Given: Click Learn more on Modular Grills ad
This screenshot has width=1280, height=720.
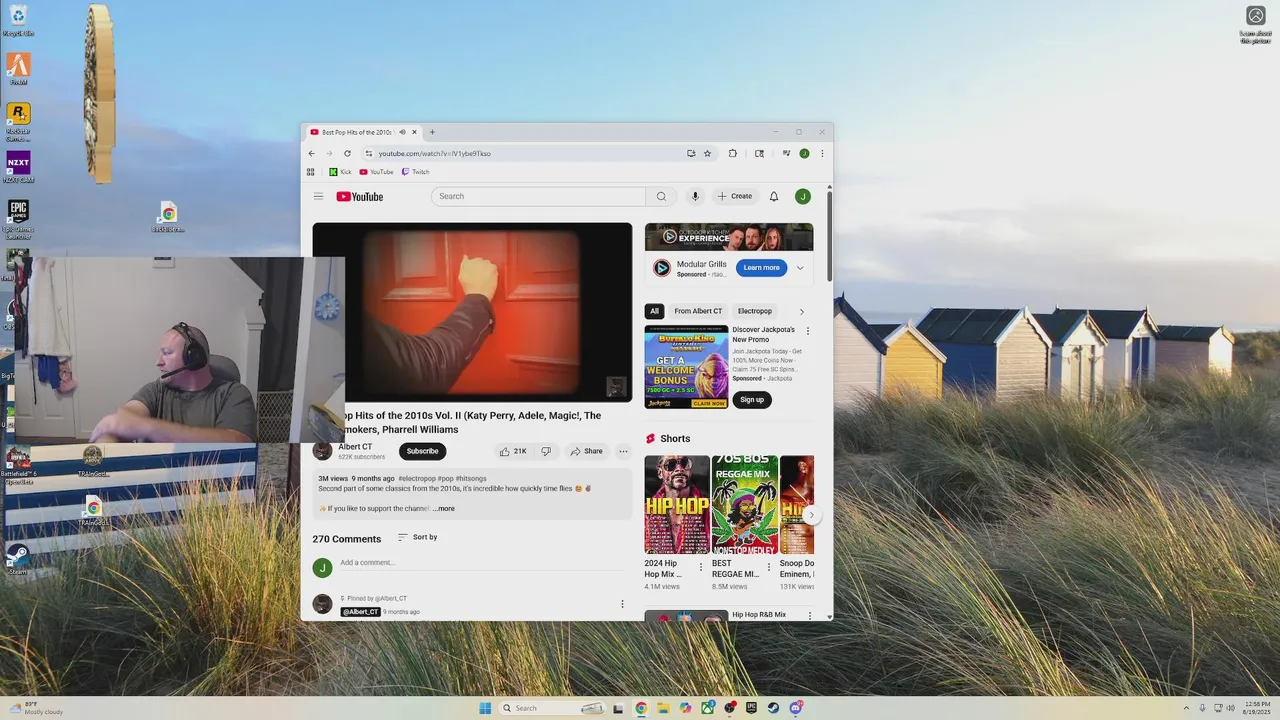Looking at the screenshot, I should point(761,268).
